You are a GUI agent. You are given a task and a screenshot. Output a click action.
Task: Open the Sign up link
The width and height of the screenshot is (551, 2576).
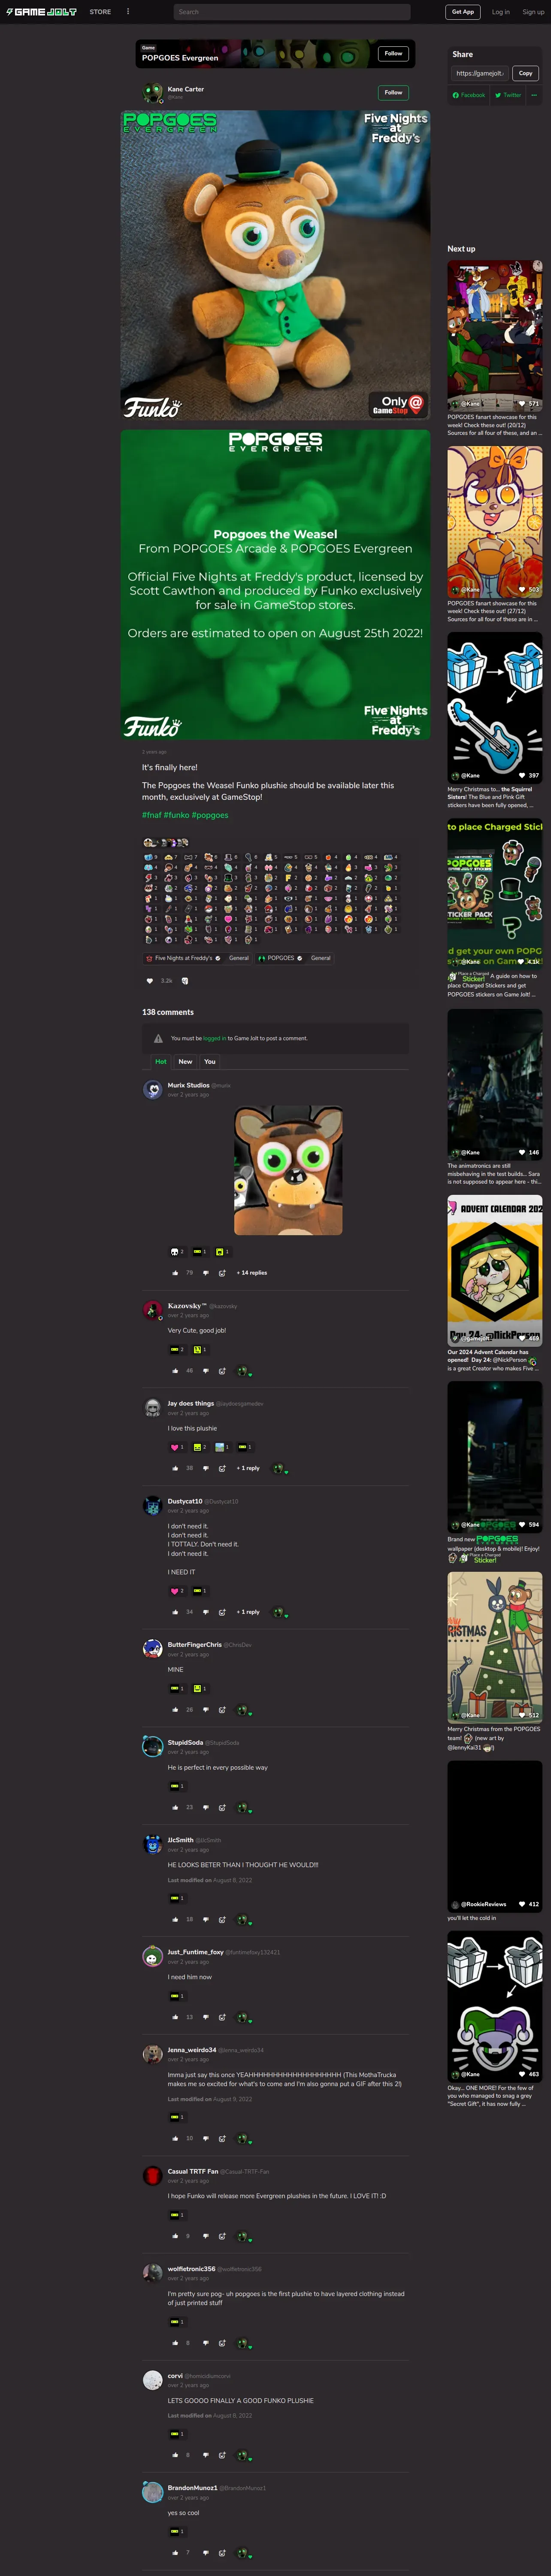point(533,12)
